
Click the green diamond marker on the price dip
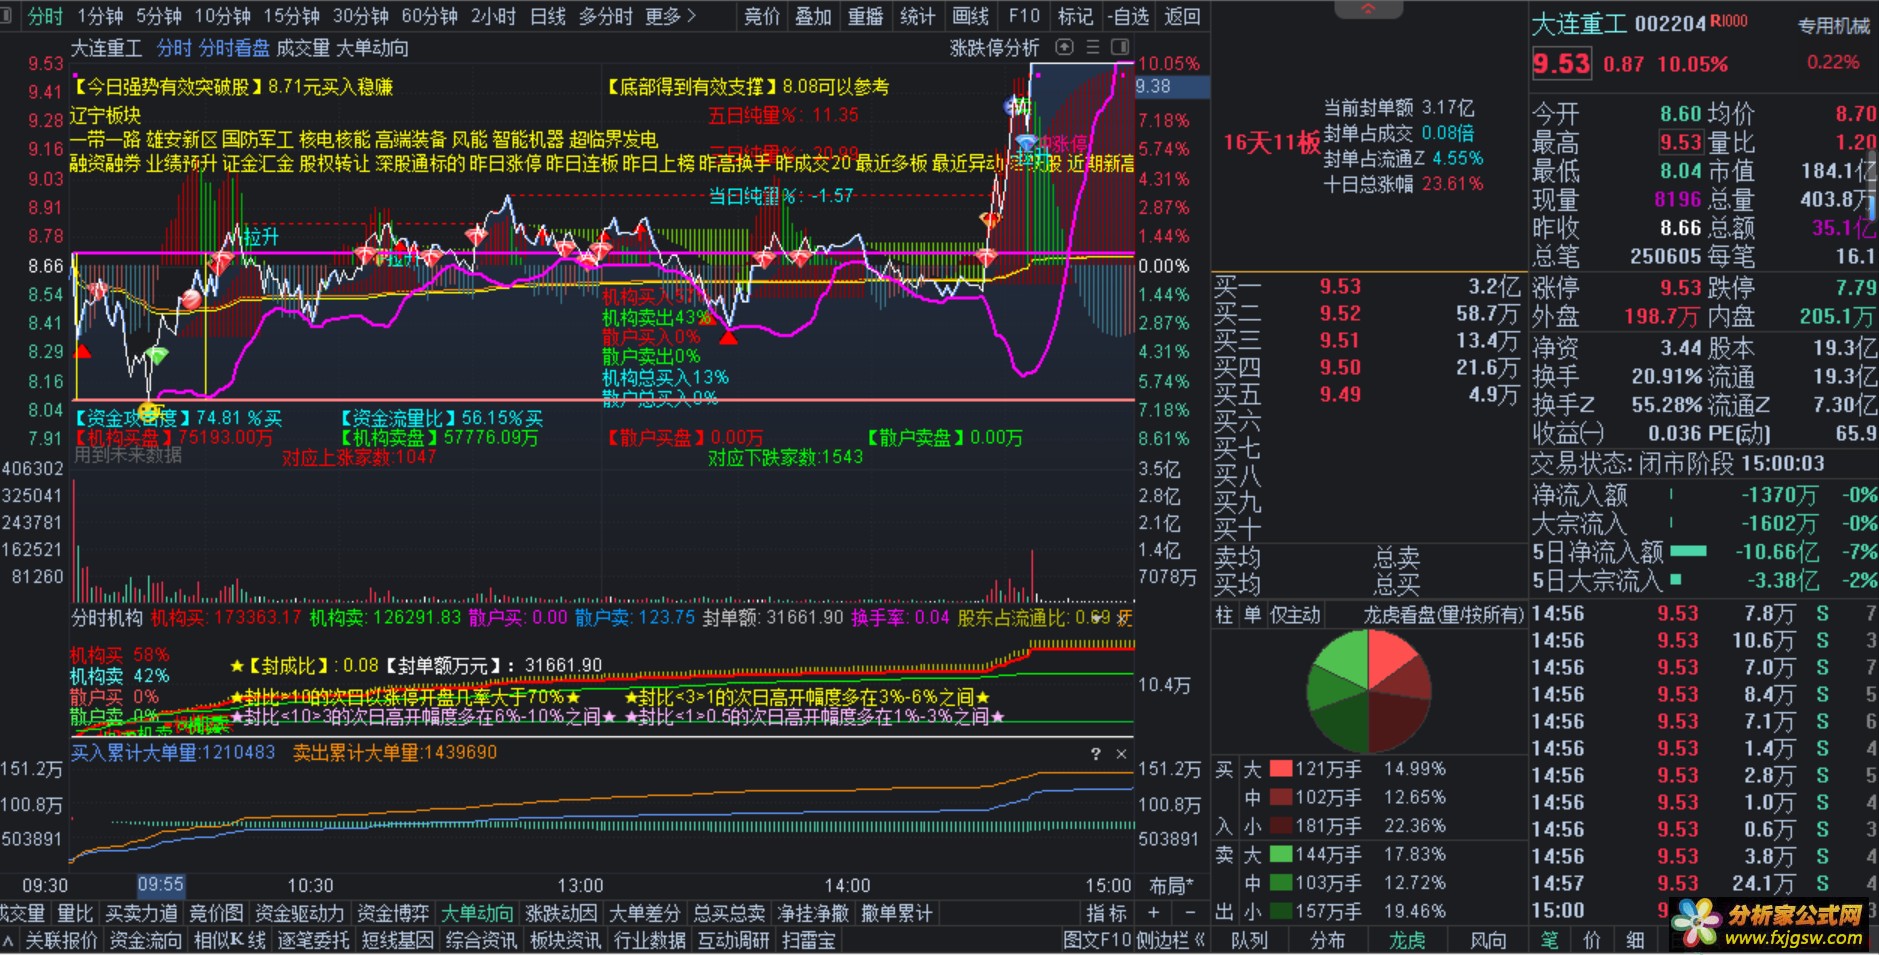click(x=155, y=355)
